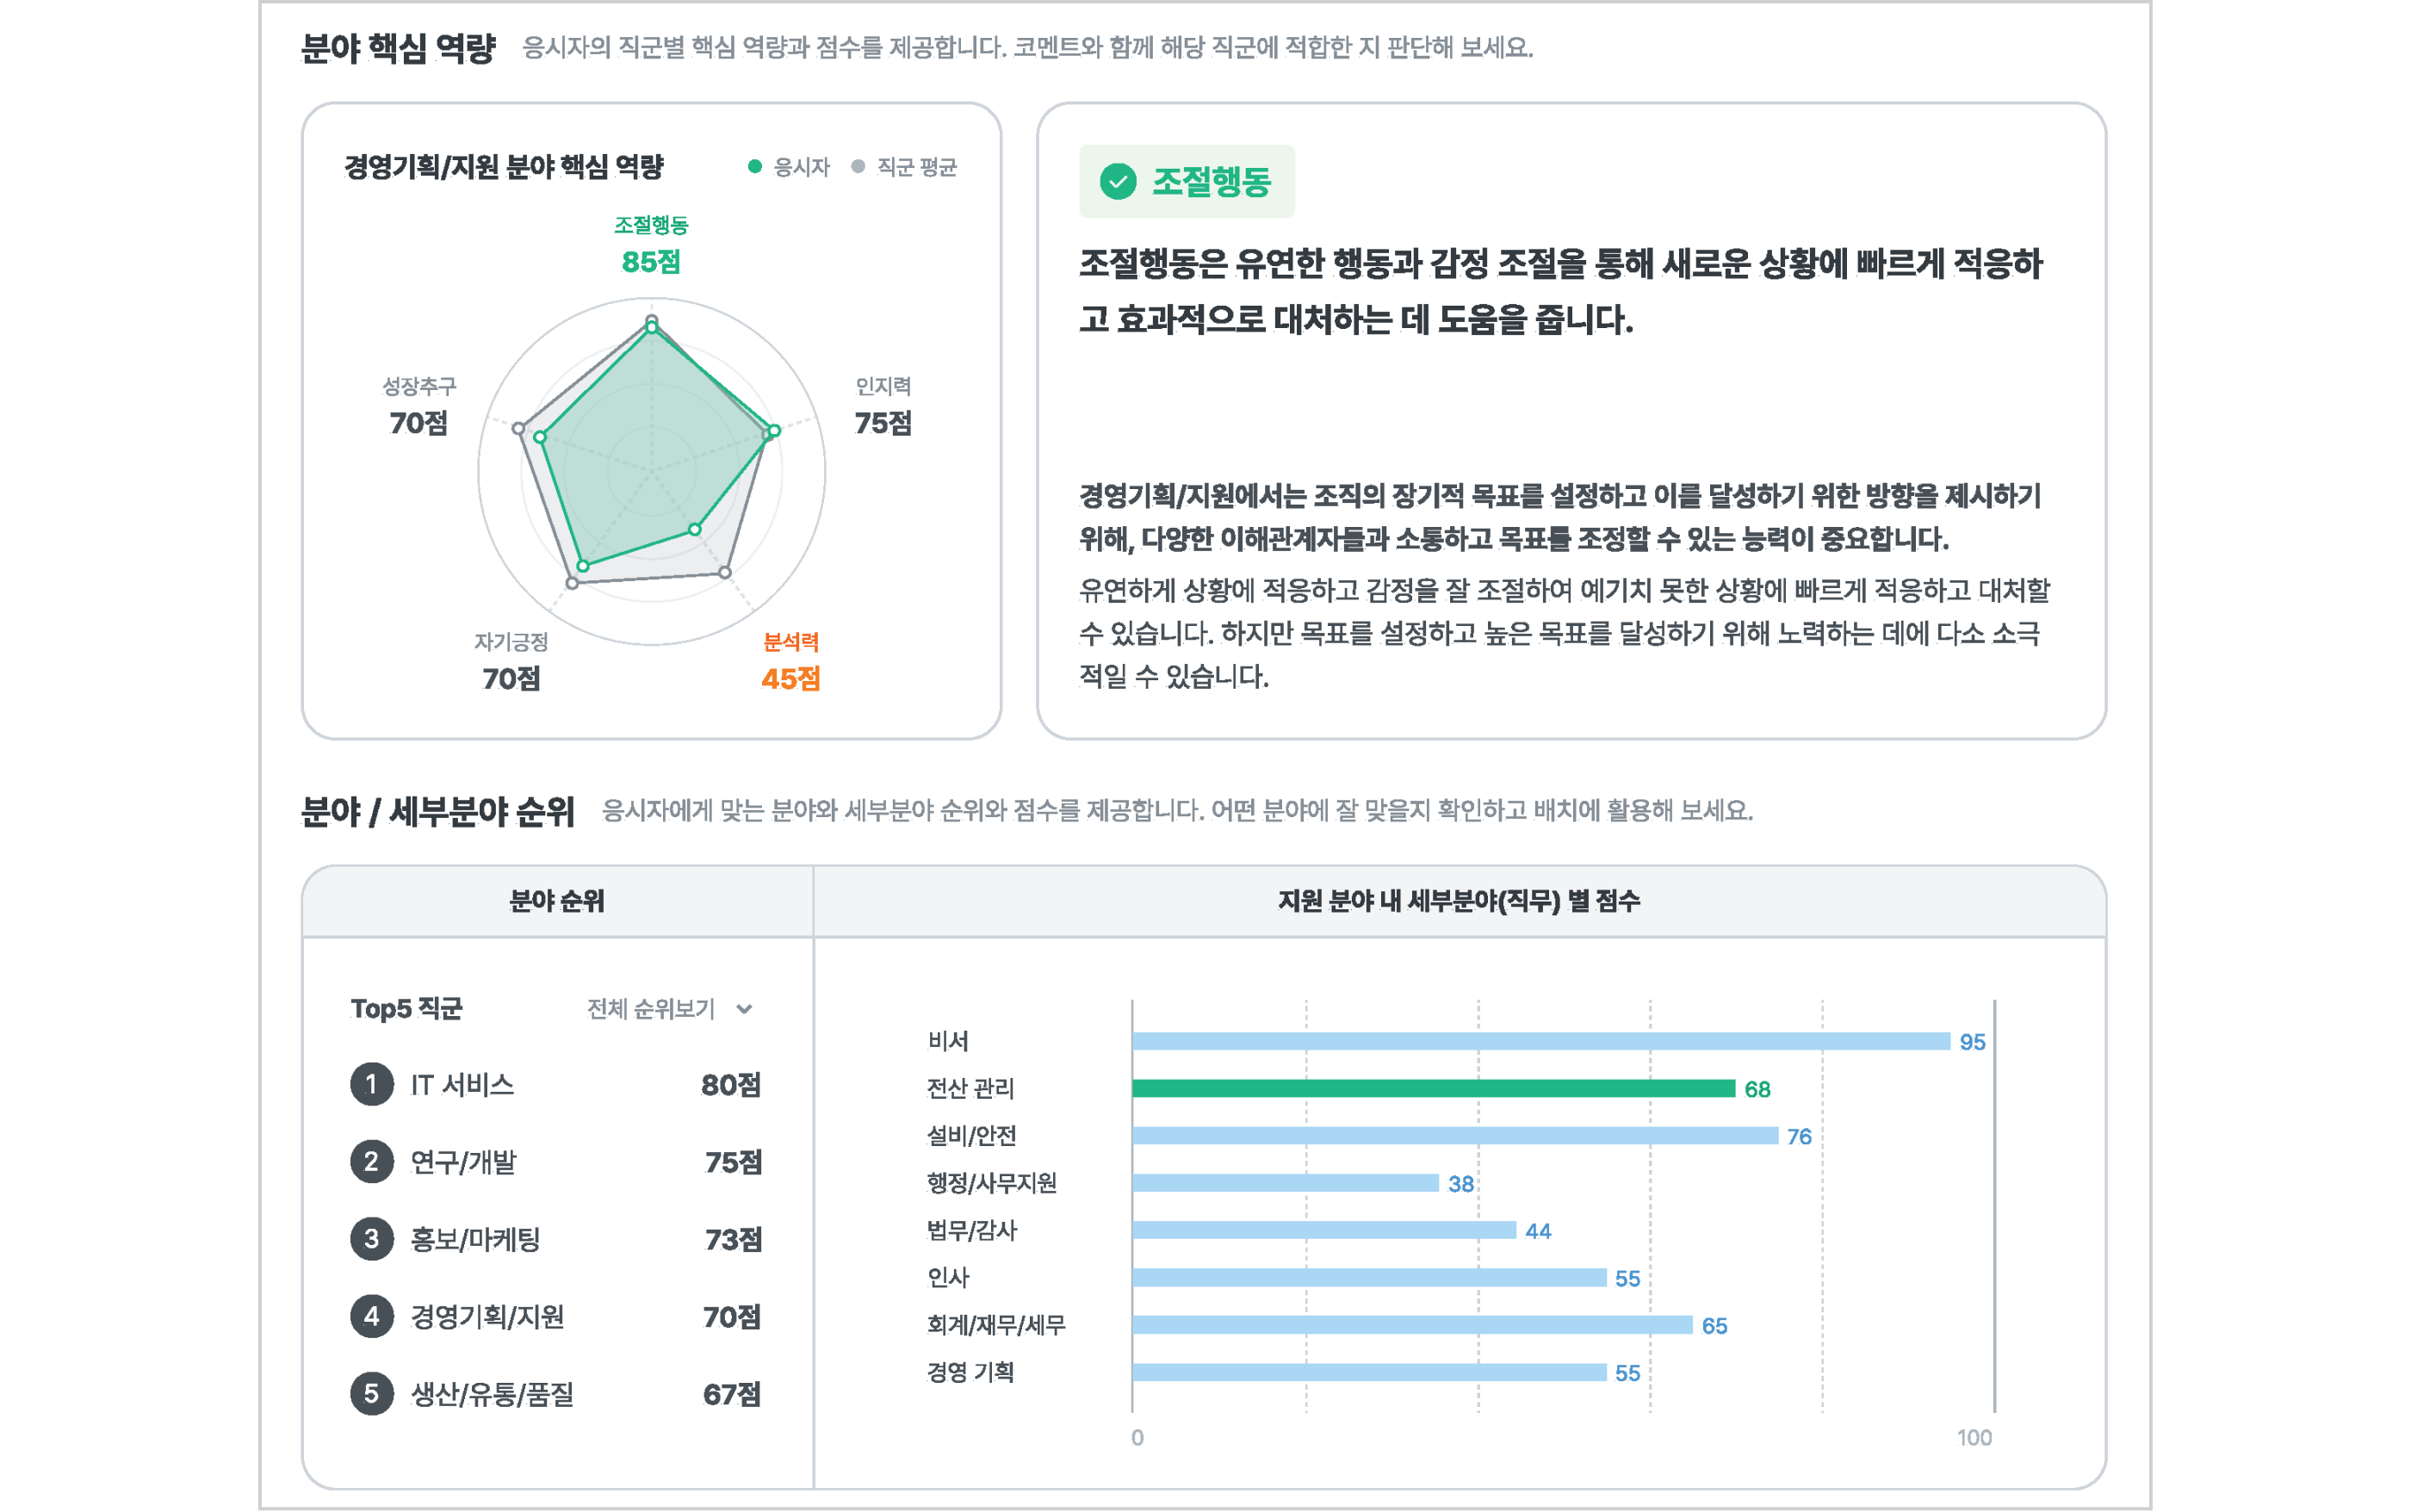Viewport: 2411px width, 1512px height.
Task: Enable the highlighted 조절행동 competency badge
Action: [x=1185, y=183]
